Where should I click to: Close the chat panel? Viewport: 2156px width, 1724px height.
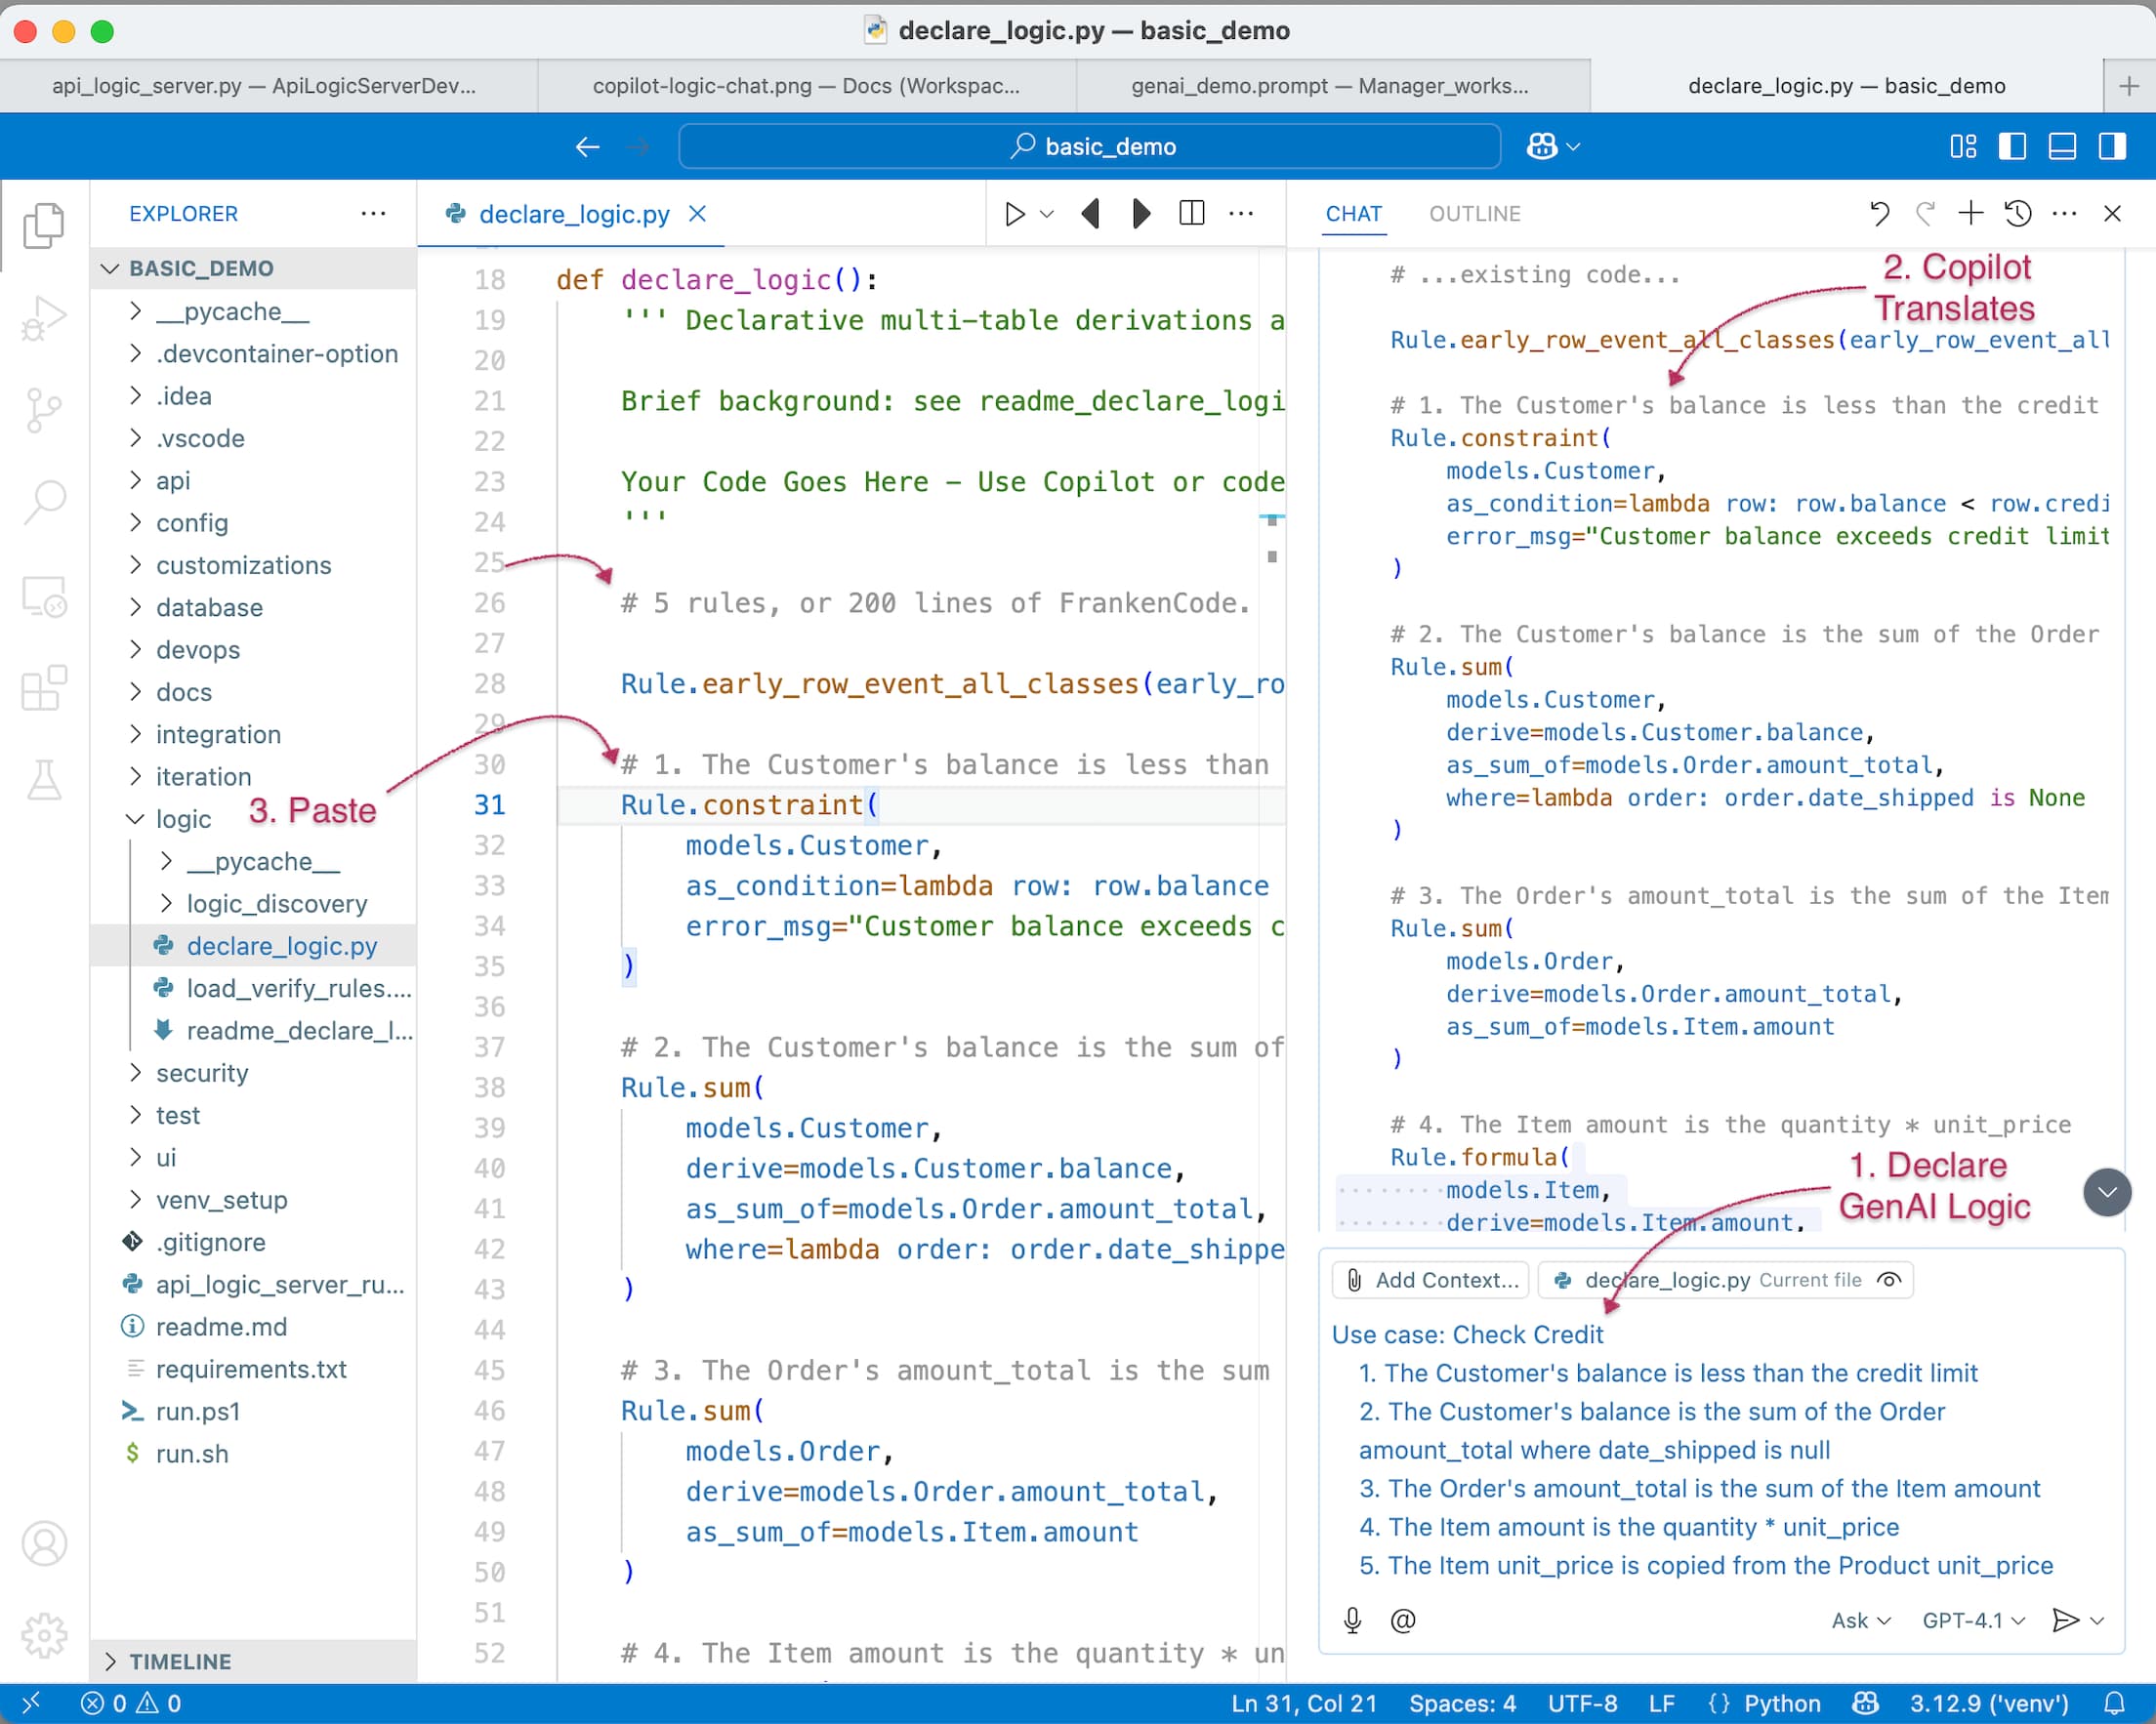(2112, 213)
